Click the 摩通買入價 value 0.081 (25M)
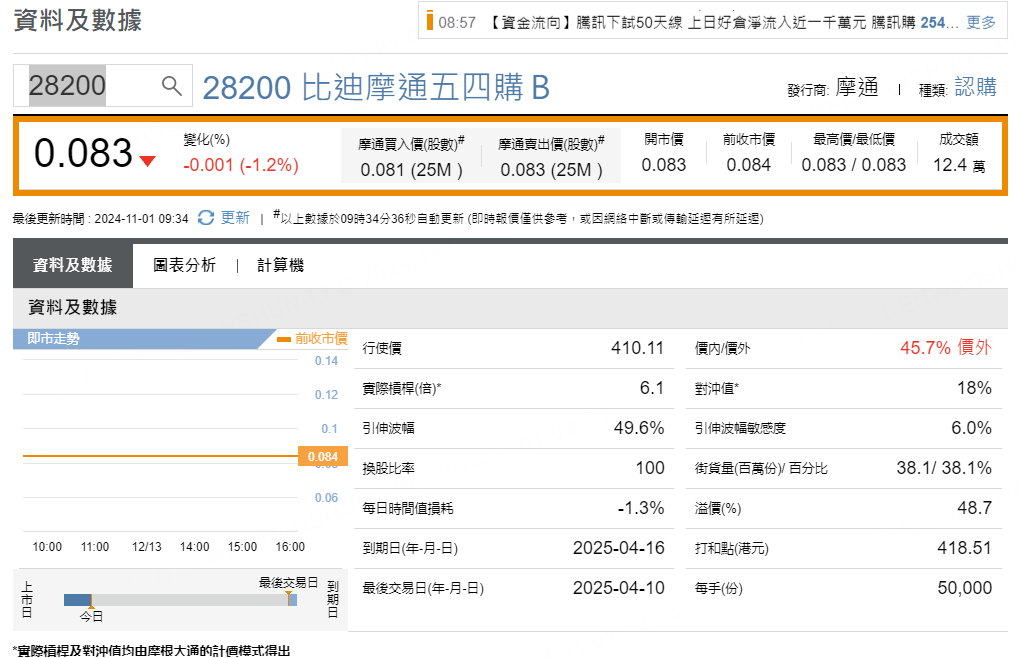Viewport: 1020px width, 658px height. click(411, 170)
